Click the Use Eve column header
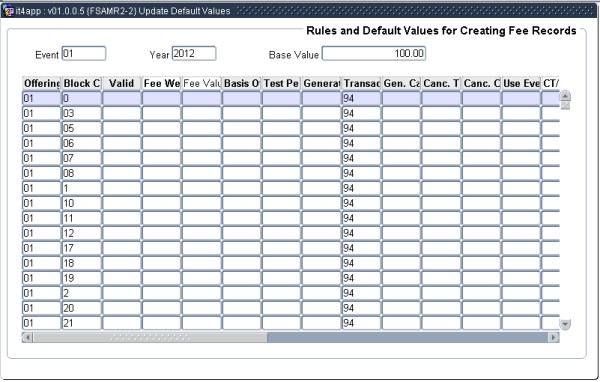This screenshot has height=382, width=600. [521, 83]
